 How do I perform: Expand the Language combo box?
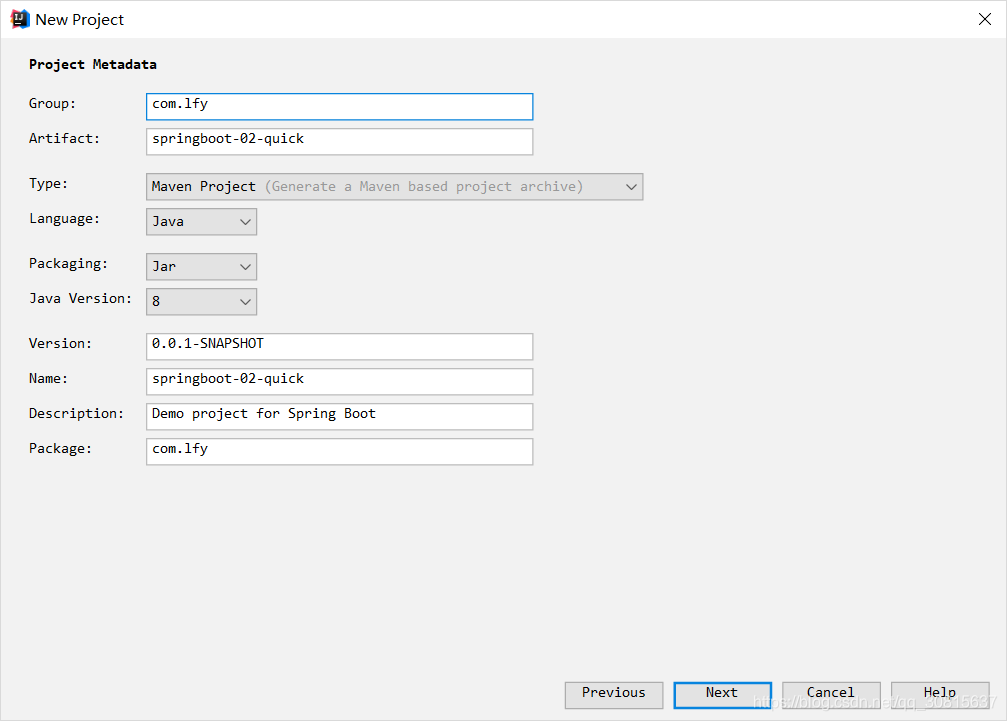[x=202, y=222]
